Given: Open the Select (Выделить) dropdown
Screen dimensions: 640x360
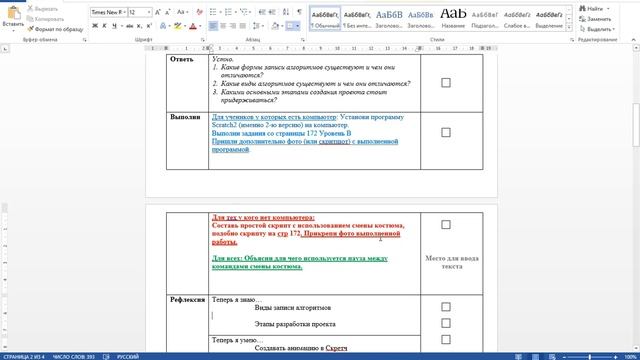Looking at the screenshot, I should coord(597,29).
